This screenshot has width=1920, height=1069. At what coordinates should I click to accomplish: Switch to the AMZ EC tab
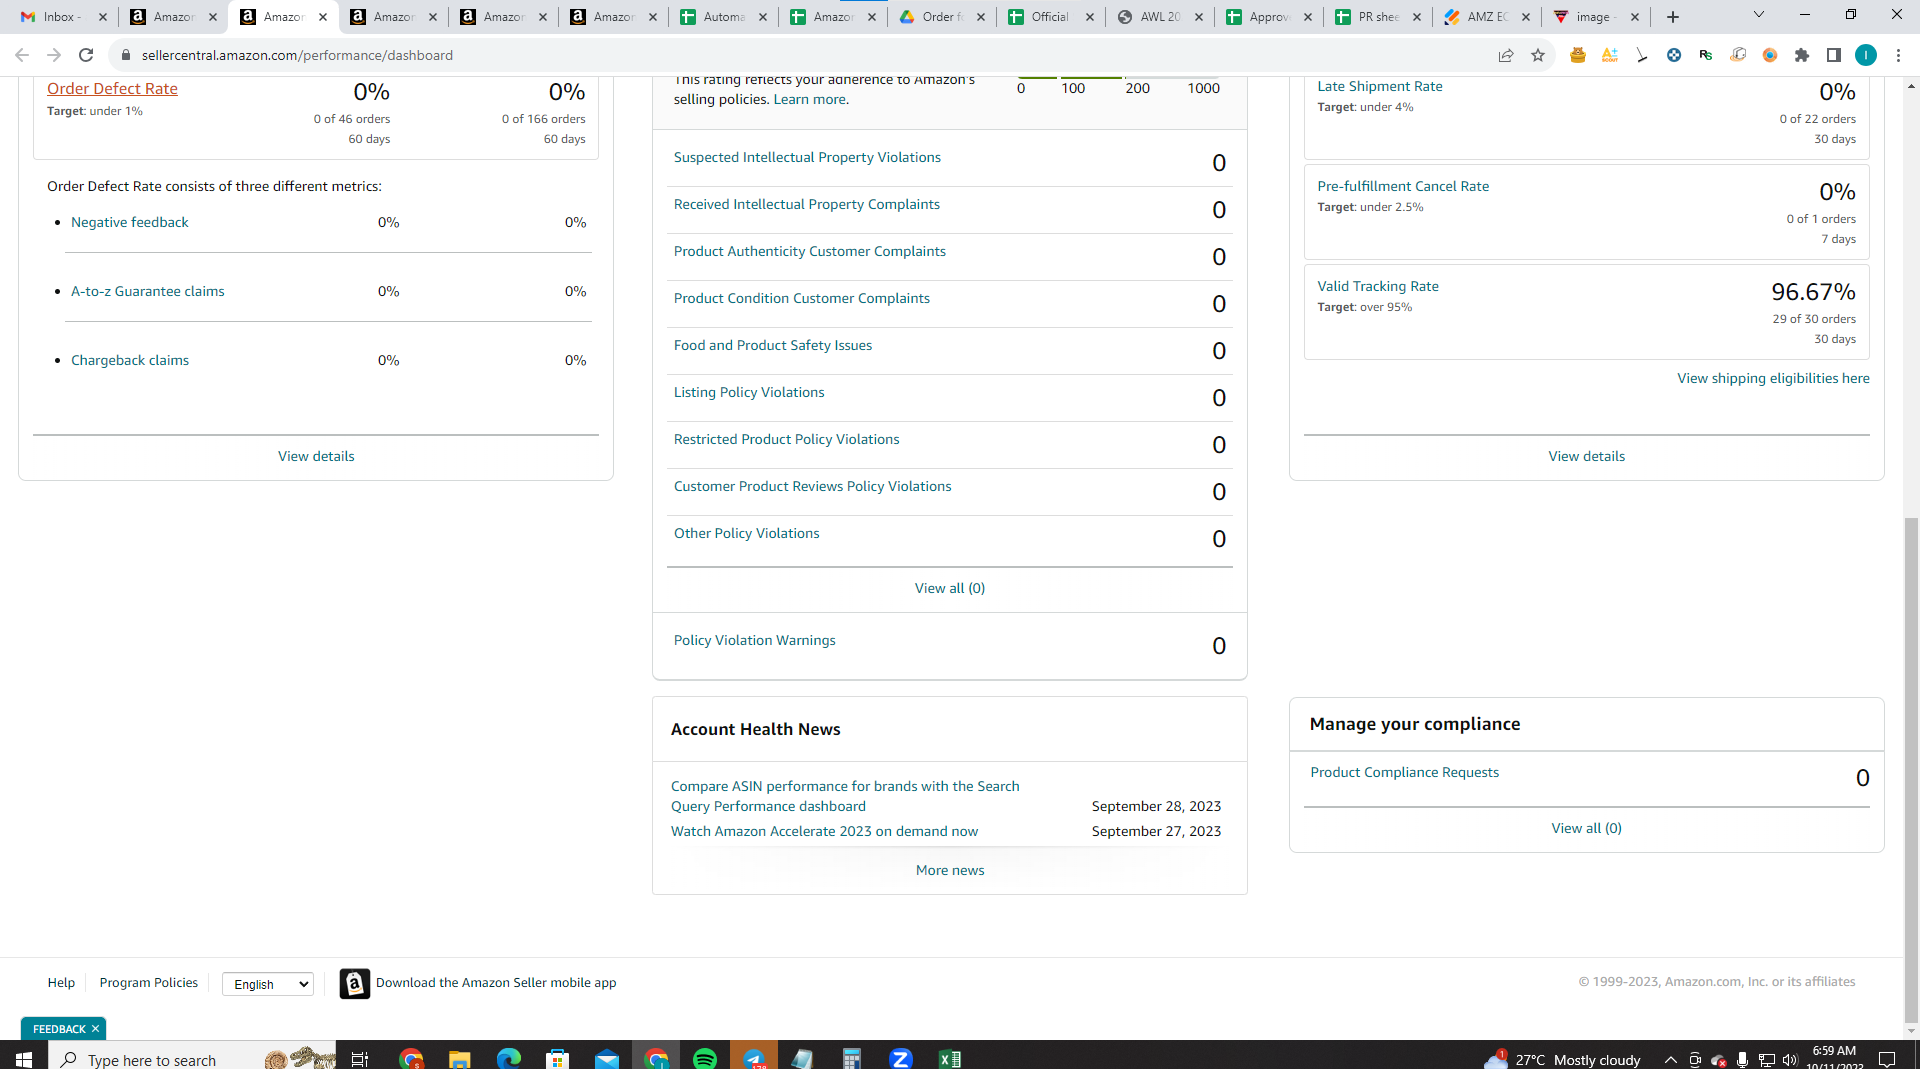[1487, 17]
